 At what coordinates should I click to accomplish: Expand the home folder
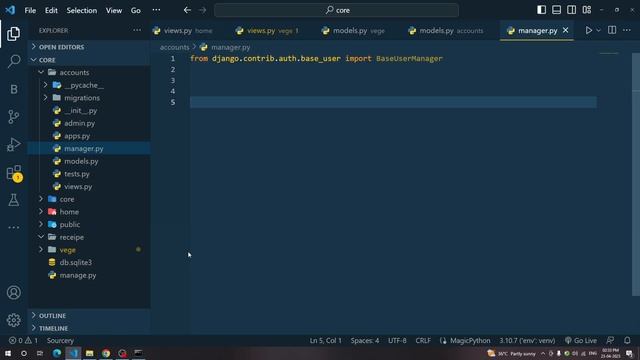tap(89, 212)
